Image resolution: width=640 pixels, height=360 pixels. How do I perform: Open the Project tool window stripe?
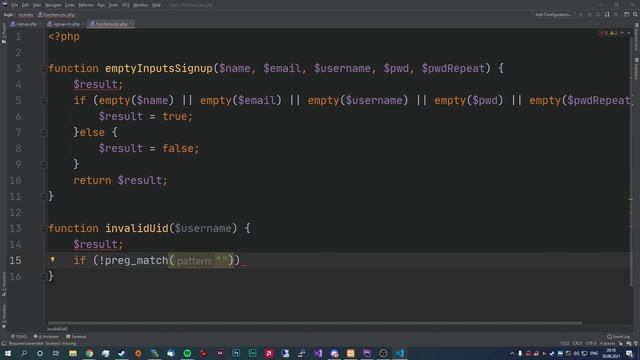pos(4,33)
